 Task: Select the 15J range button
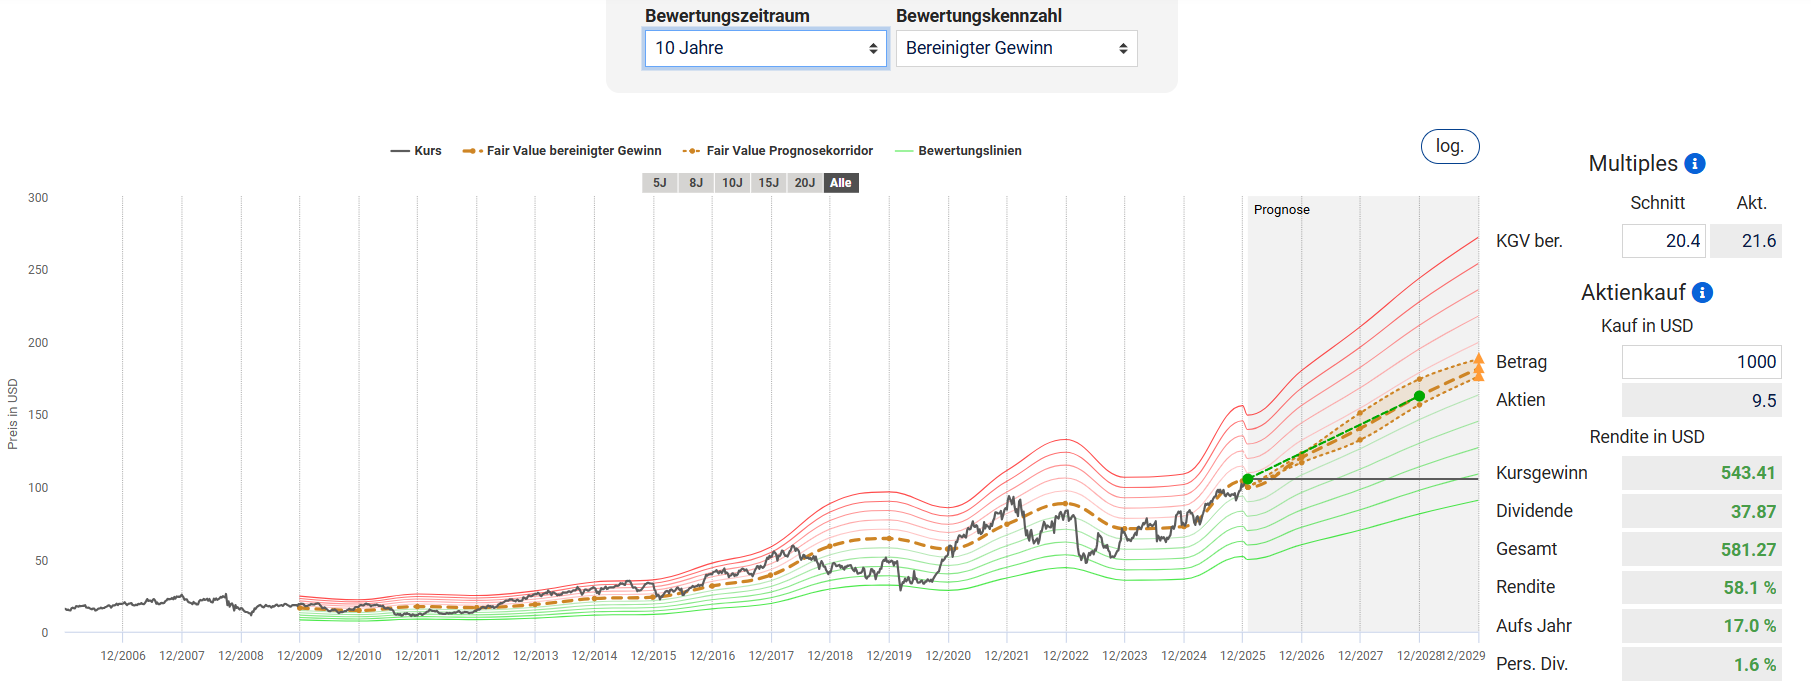(768, 183)
